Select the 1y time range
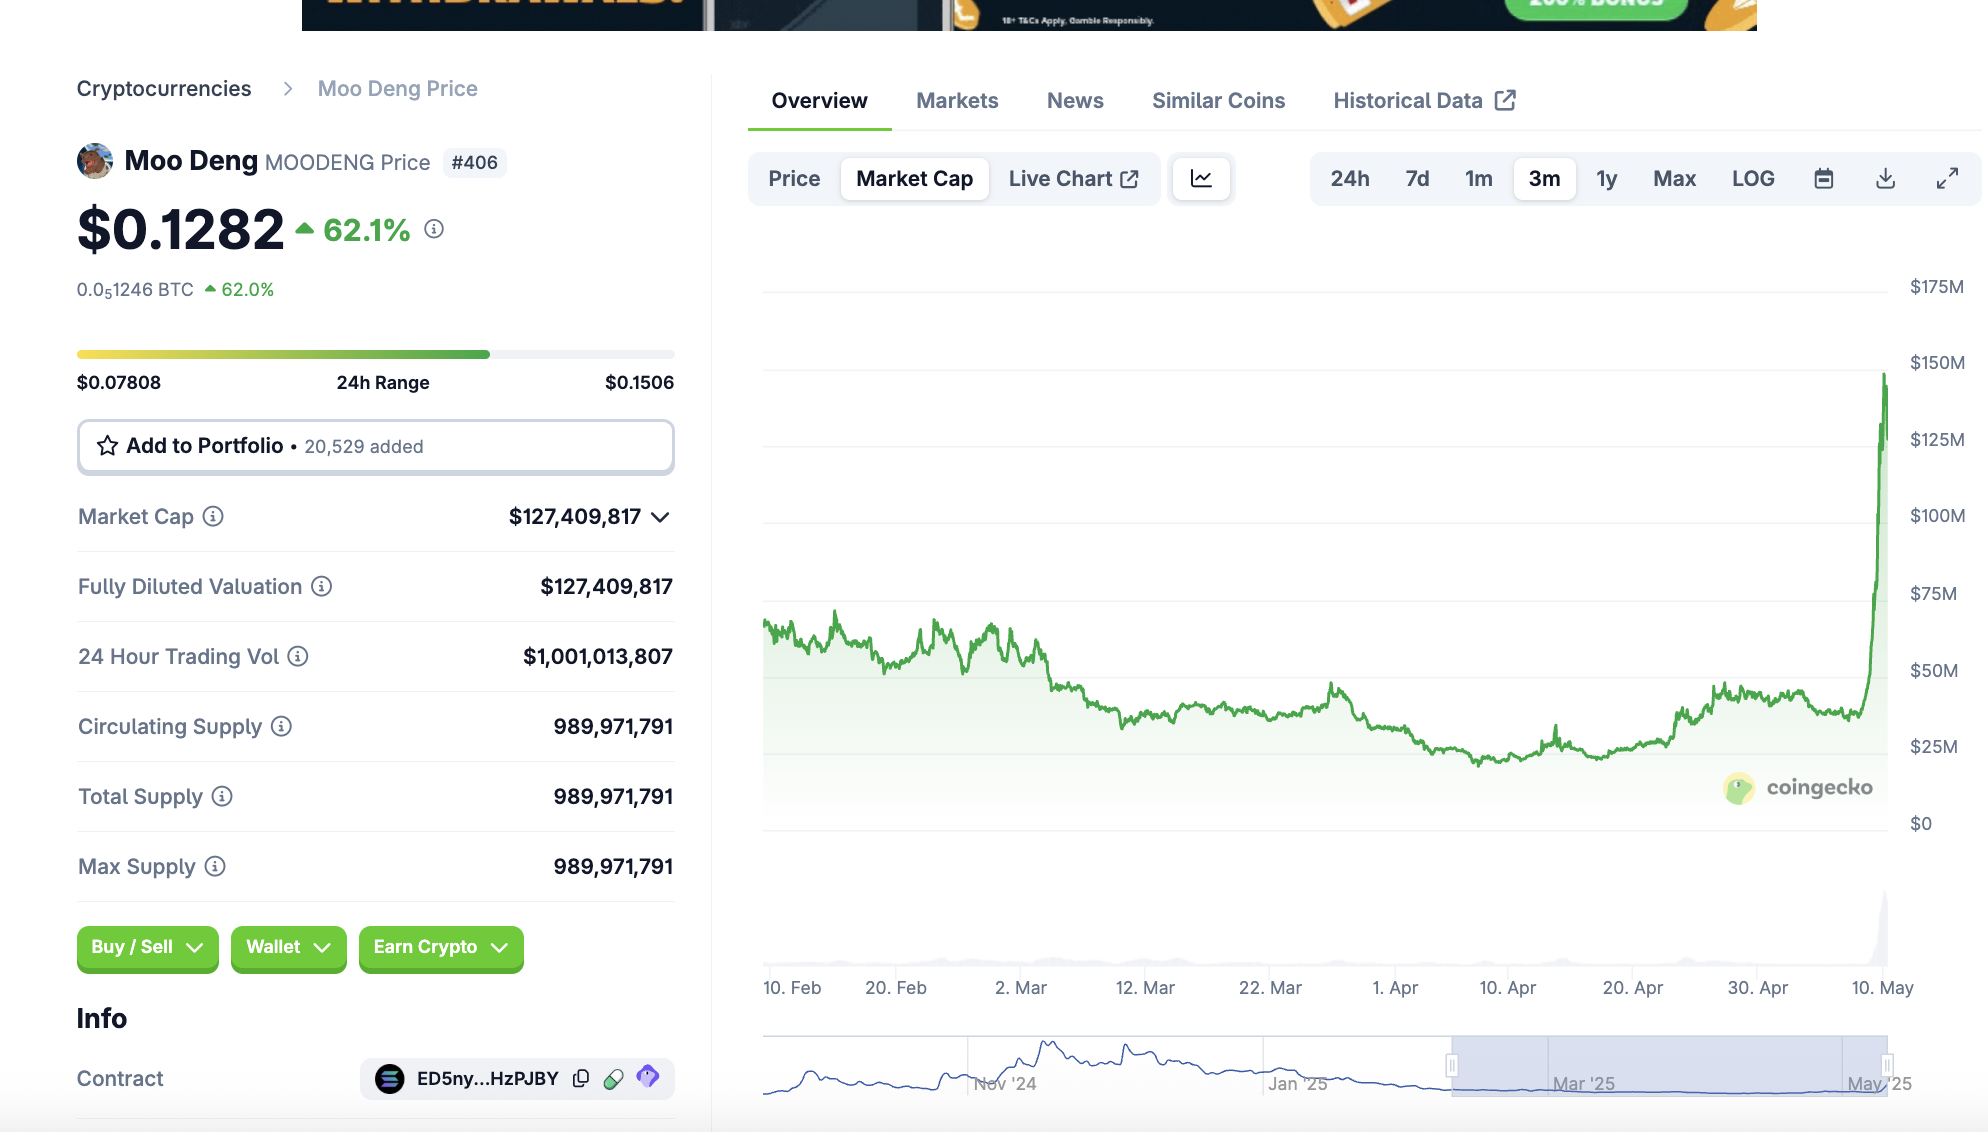The height and width of the screenshot is (1132, 1988). 1606,179
